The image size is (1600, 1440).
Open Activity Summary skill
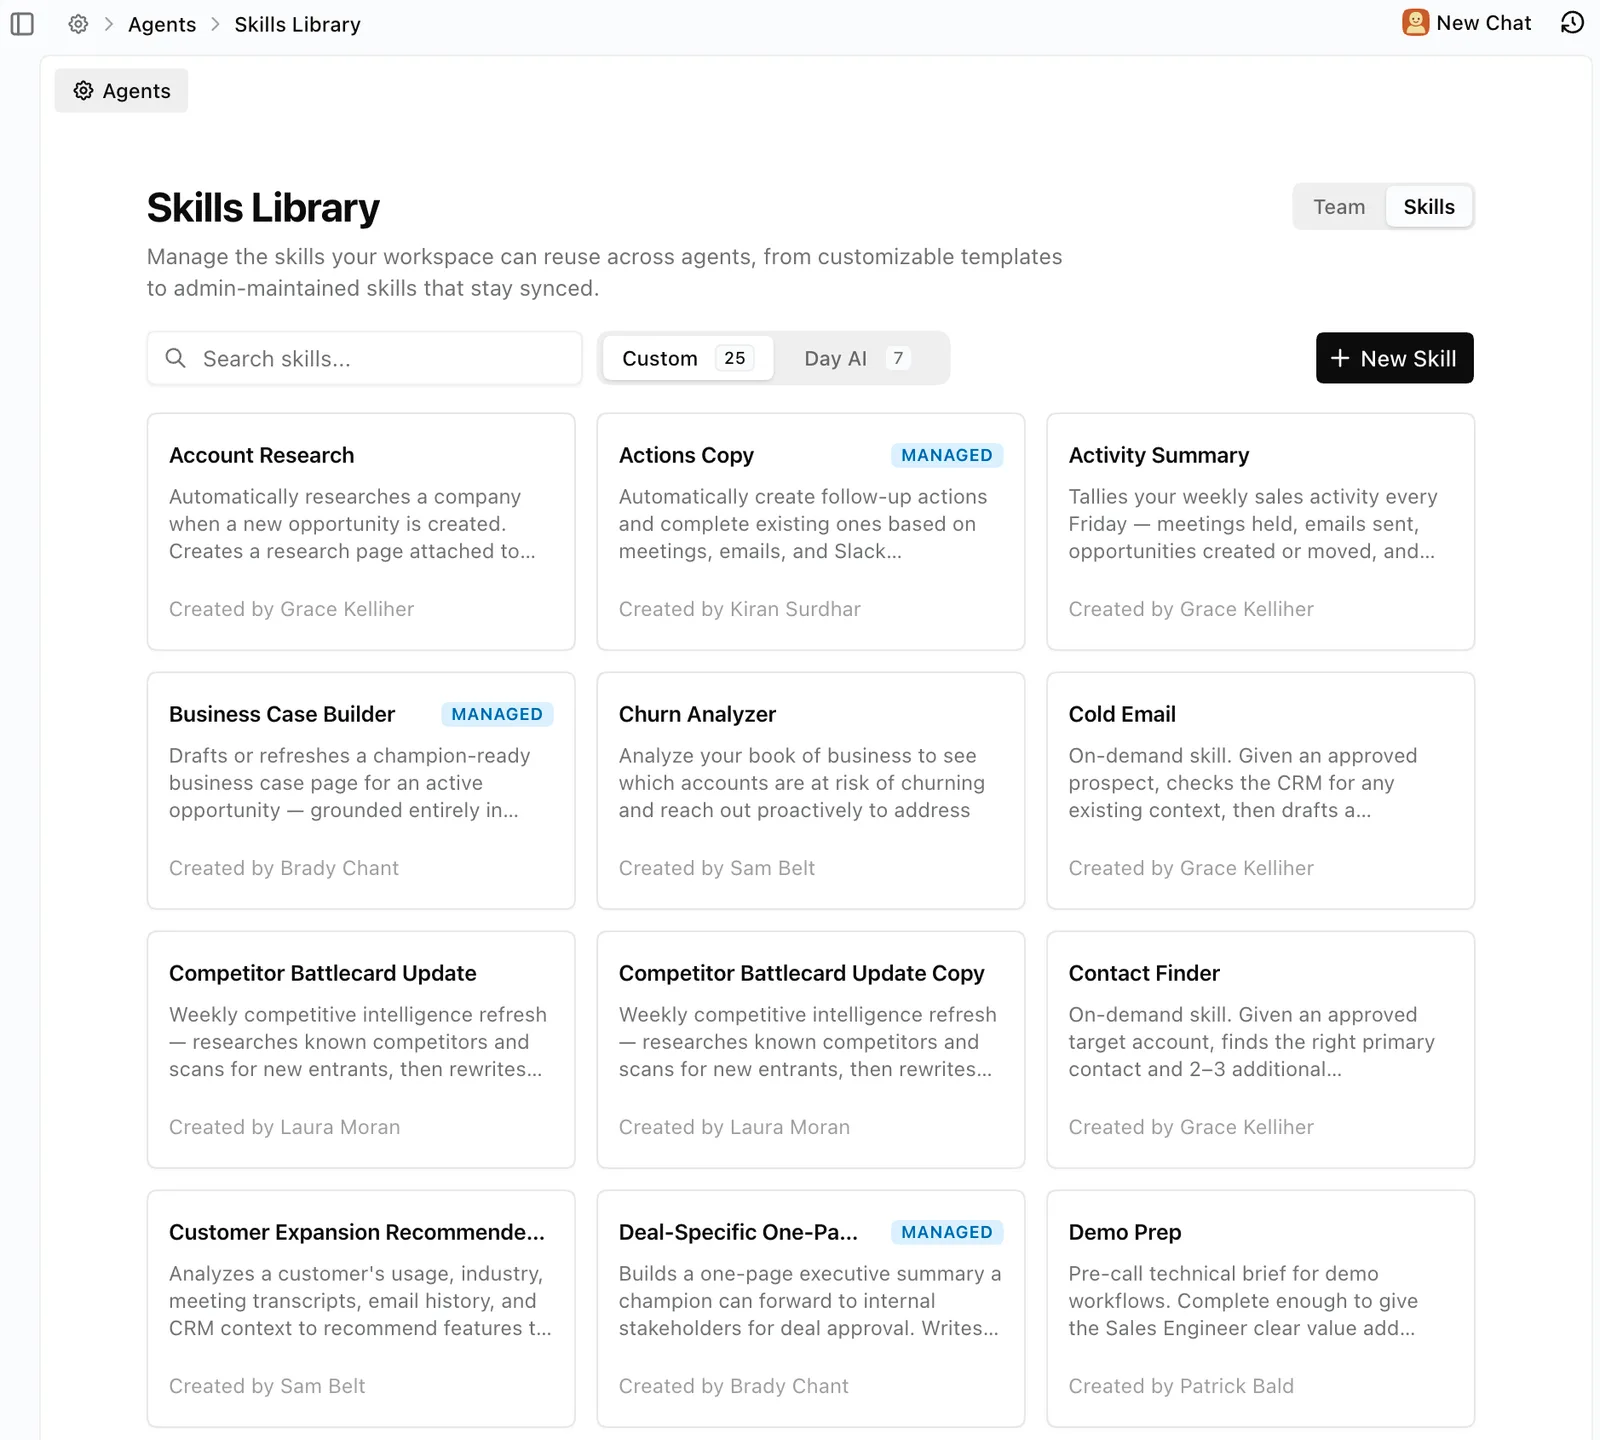1260,532
